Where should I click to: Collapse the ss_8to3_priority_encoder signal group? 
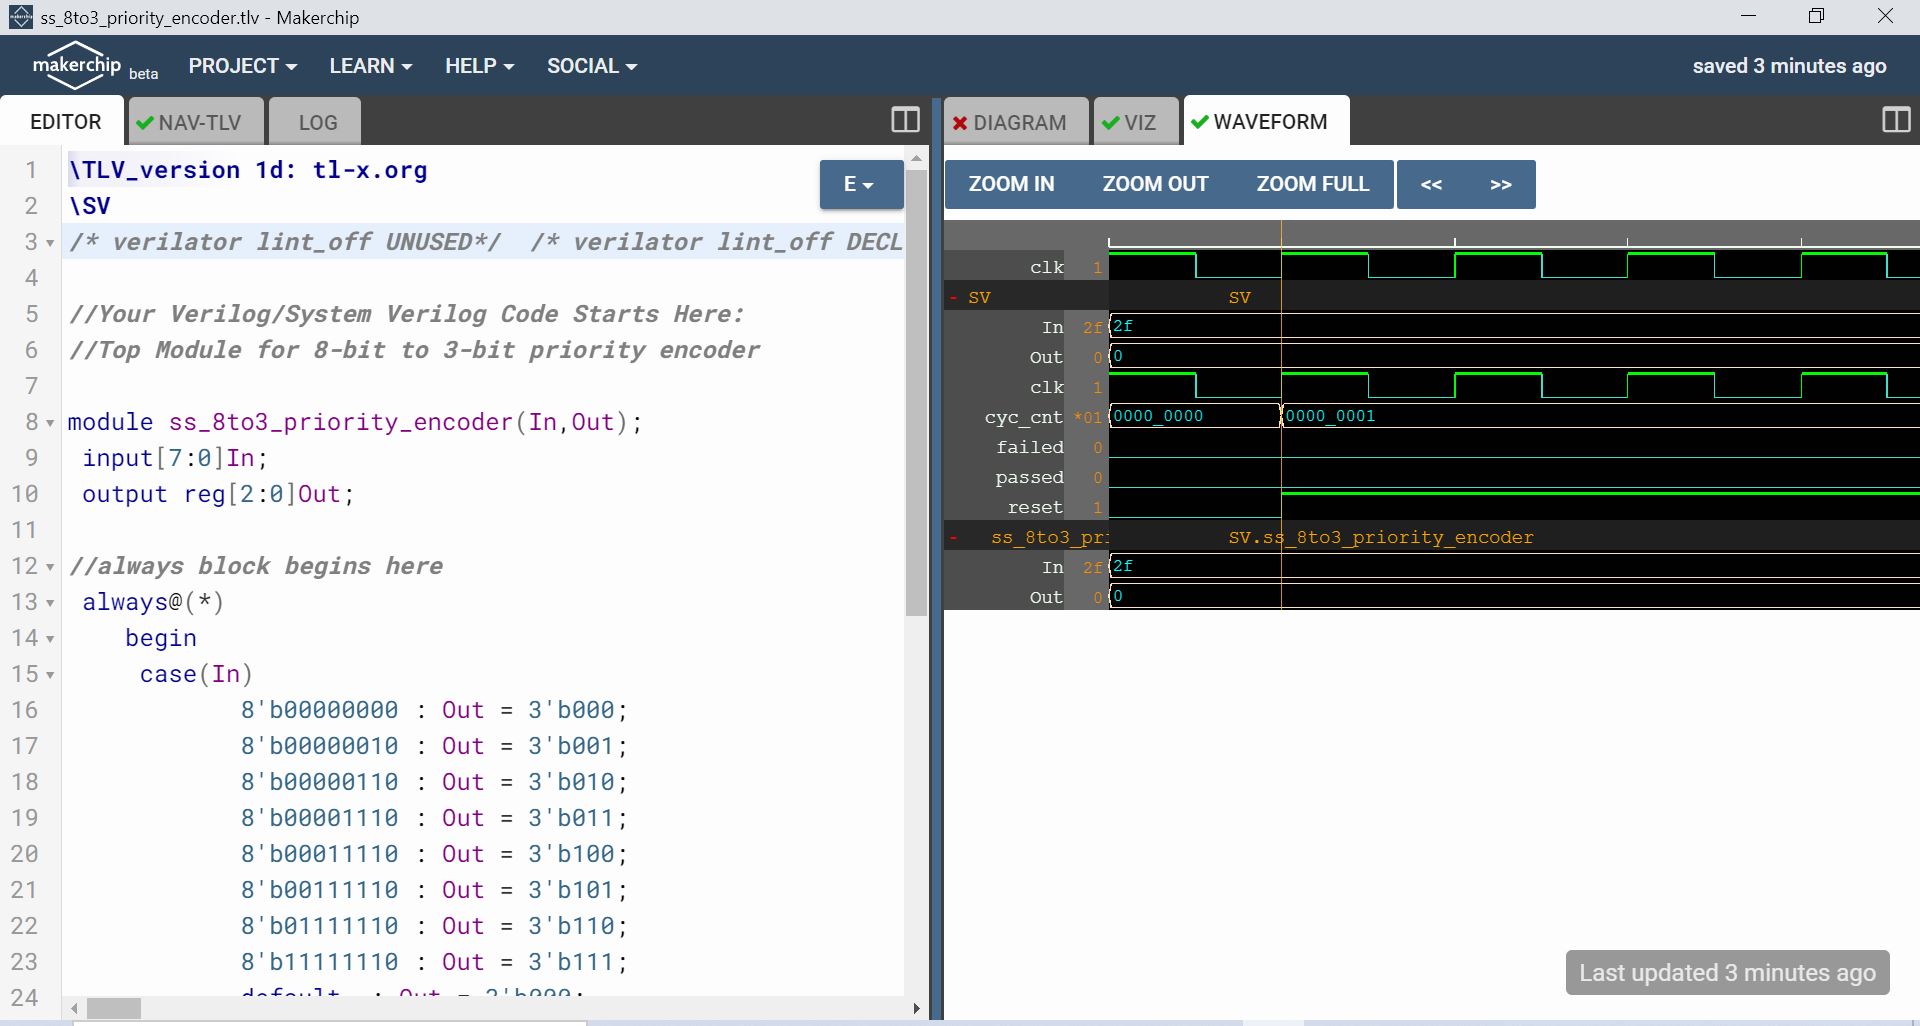953,537
